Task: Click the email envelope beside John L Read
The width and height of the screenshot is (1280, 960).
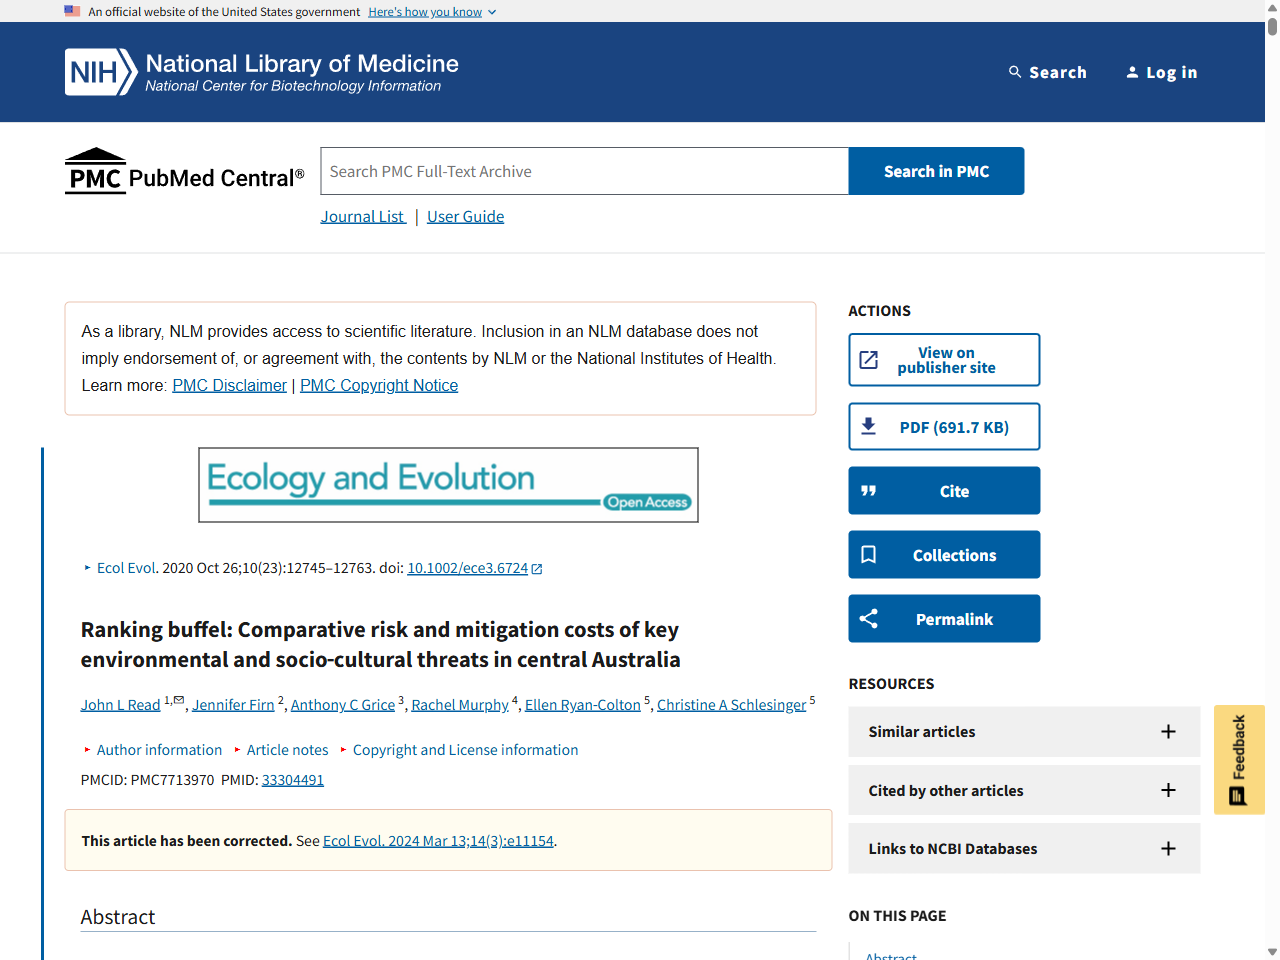Action: (178, 699)
